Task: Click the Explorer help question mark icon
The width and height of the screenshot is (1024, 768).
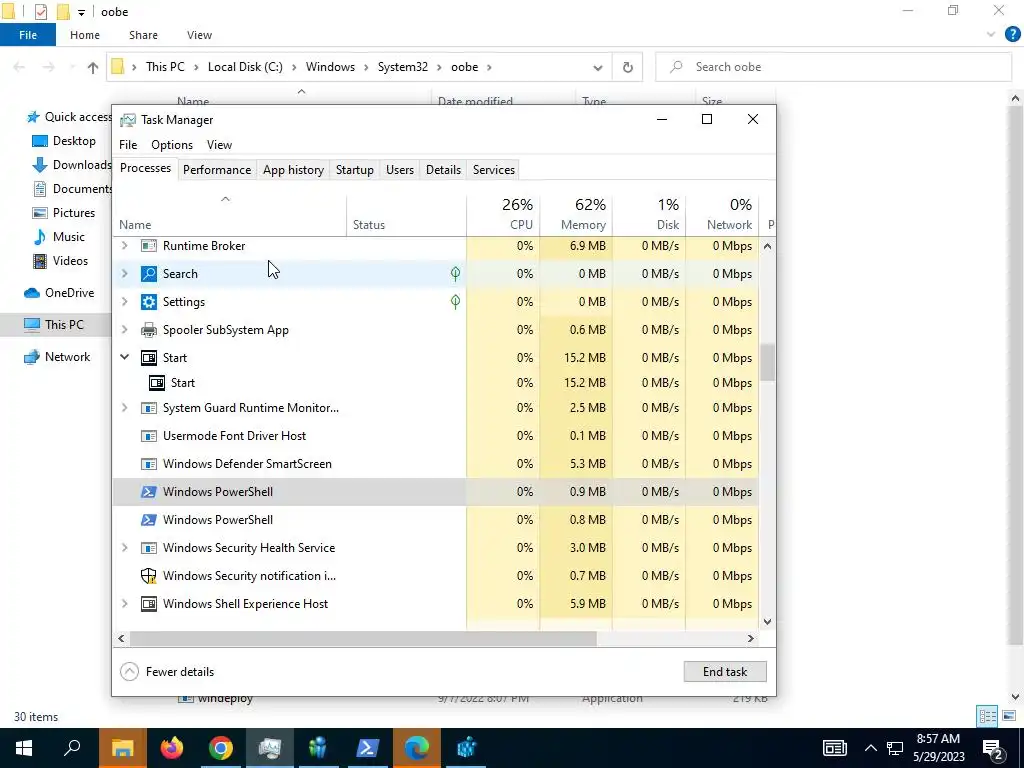Action: (x=1012, y=35)
